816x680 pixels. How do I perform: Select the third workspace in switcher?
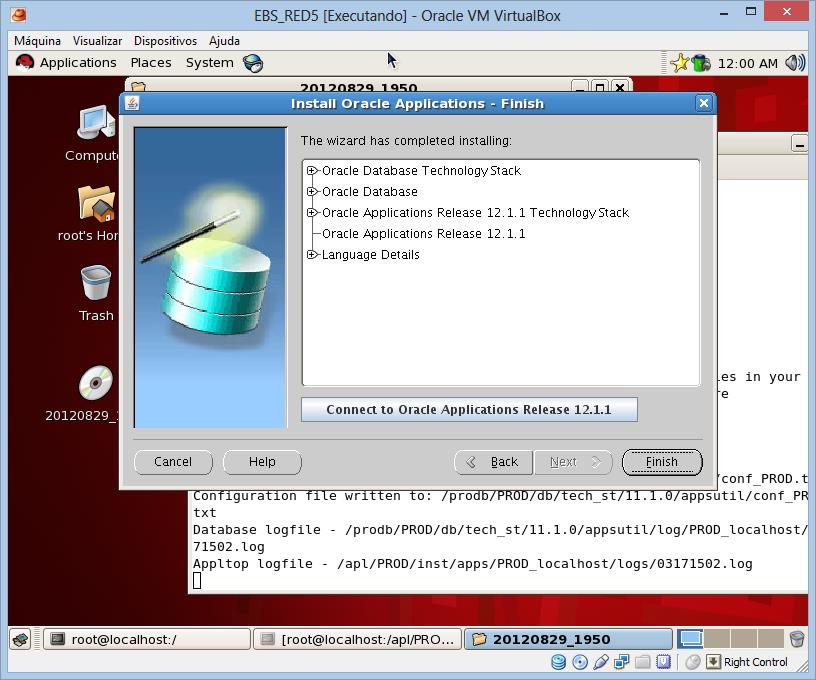(x=744, y=639)
